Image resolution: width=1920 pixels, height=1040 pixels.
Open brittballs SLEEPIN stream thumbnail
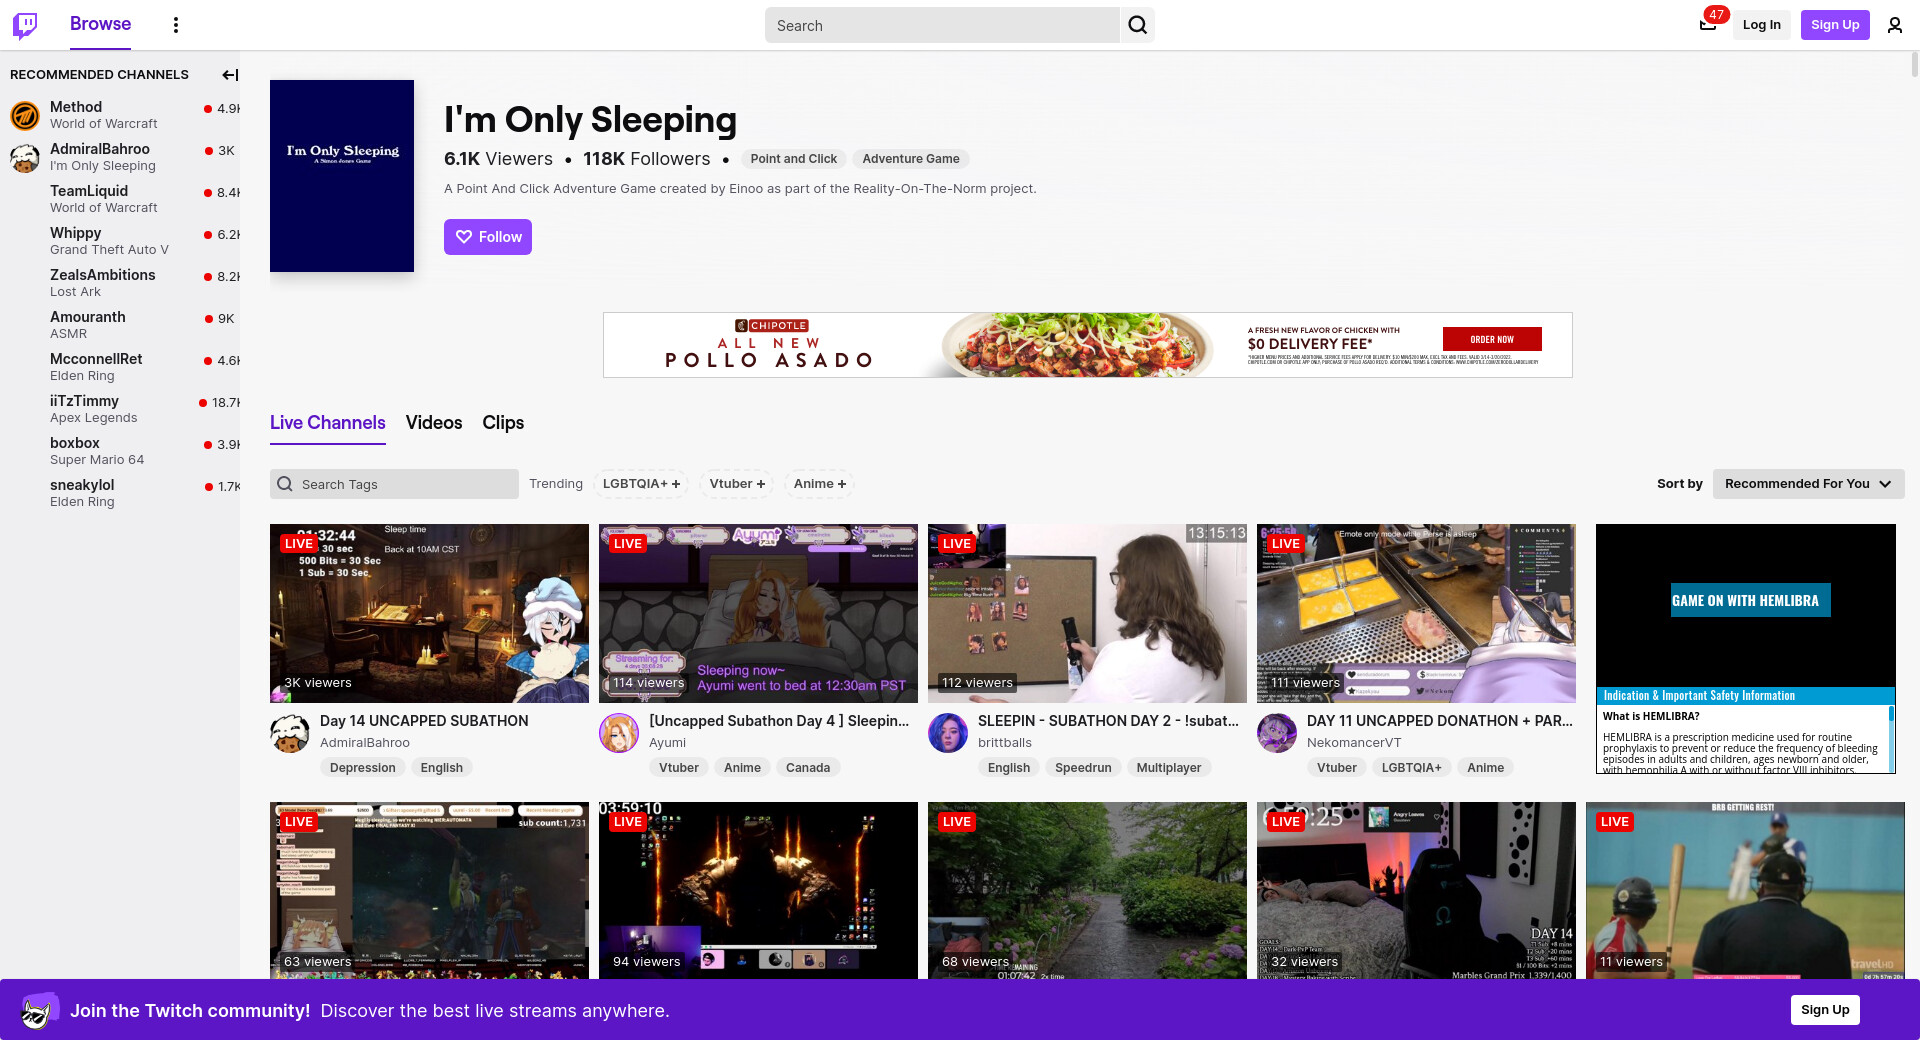(1087, 613)
